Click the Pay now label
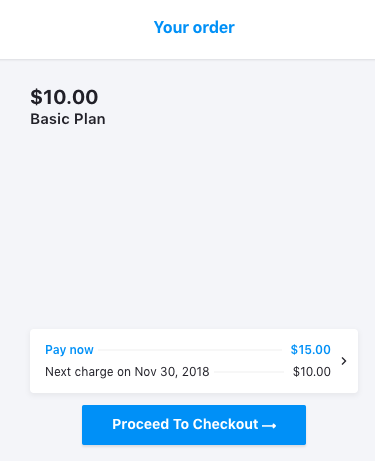Viewport: 375px width, 461px height. pos(69,350)
